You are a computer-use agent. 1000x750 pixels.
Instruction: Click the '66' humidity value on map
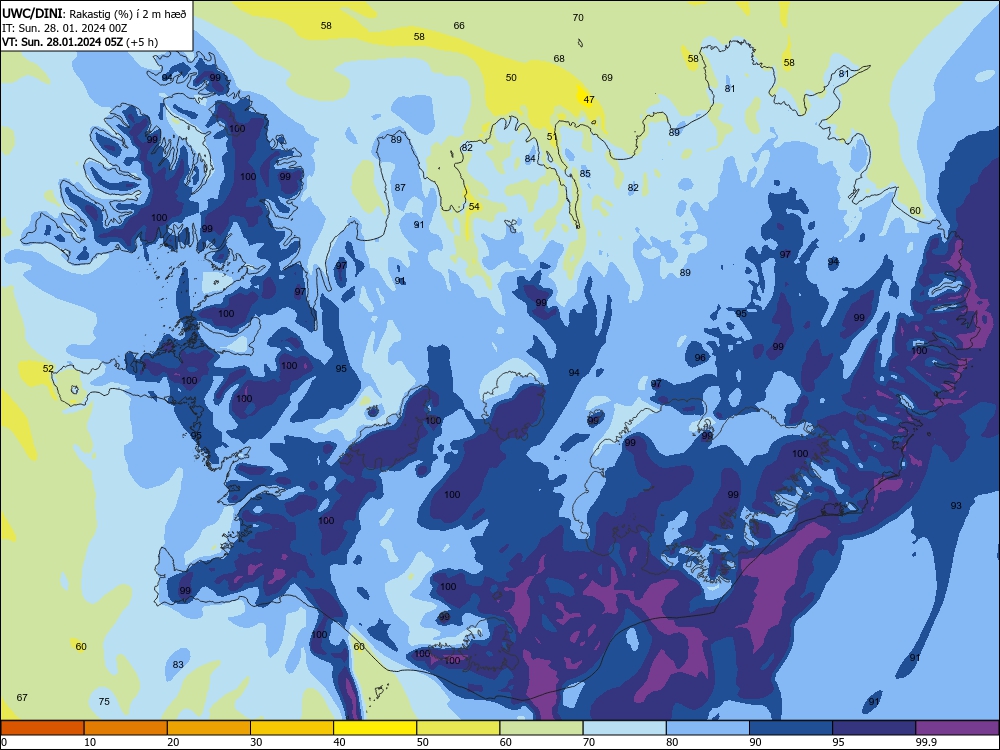point(459,26)
